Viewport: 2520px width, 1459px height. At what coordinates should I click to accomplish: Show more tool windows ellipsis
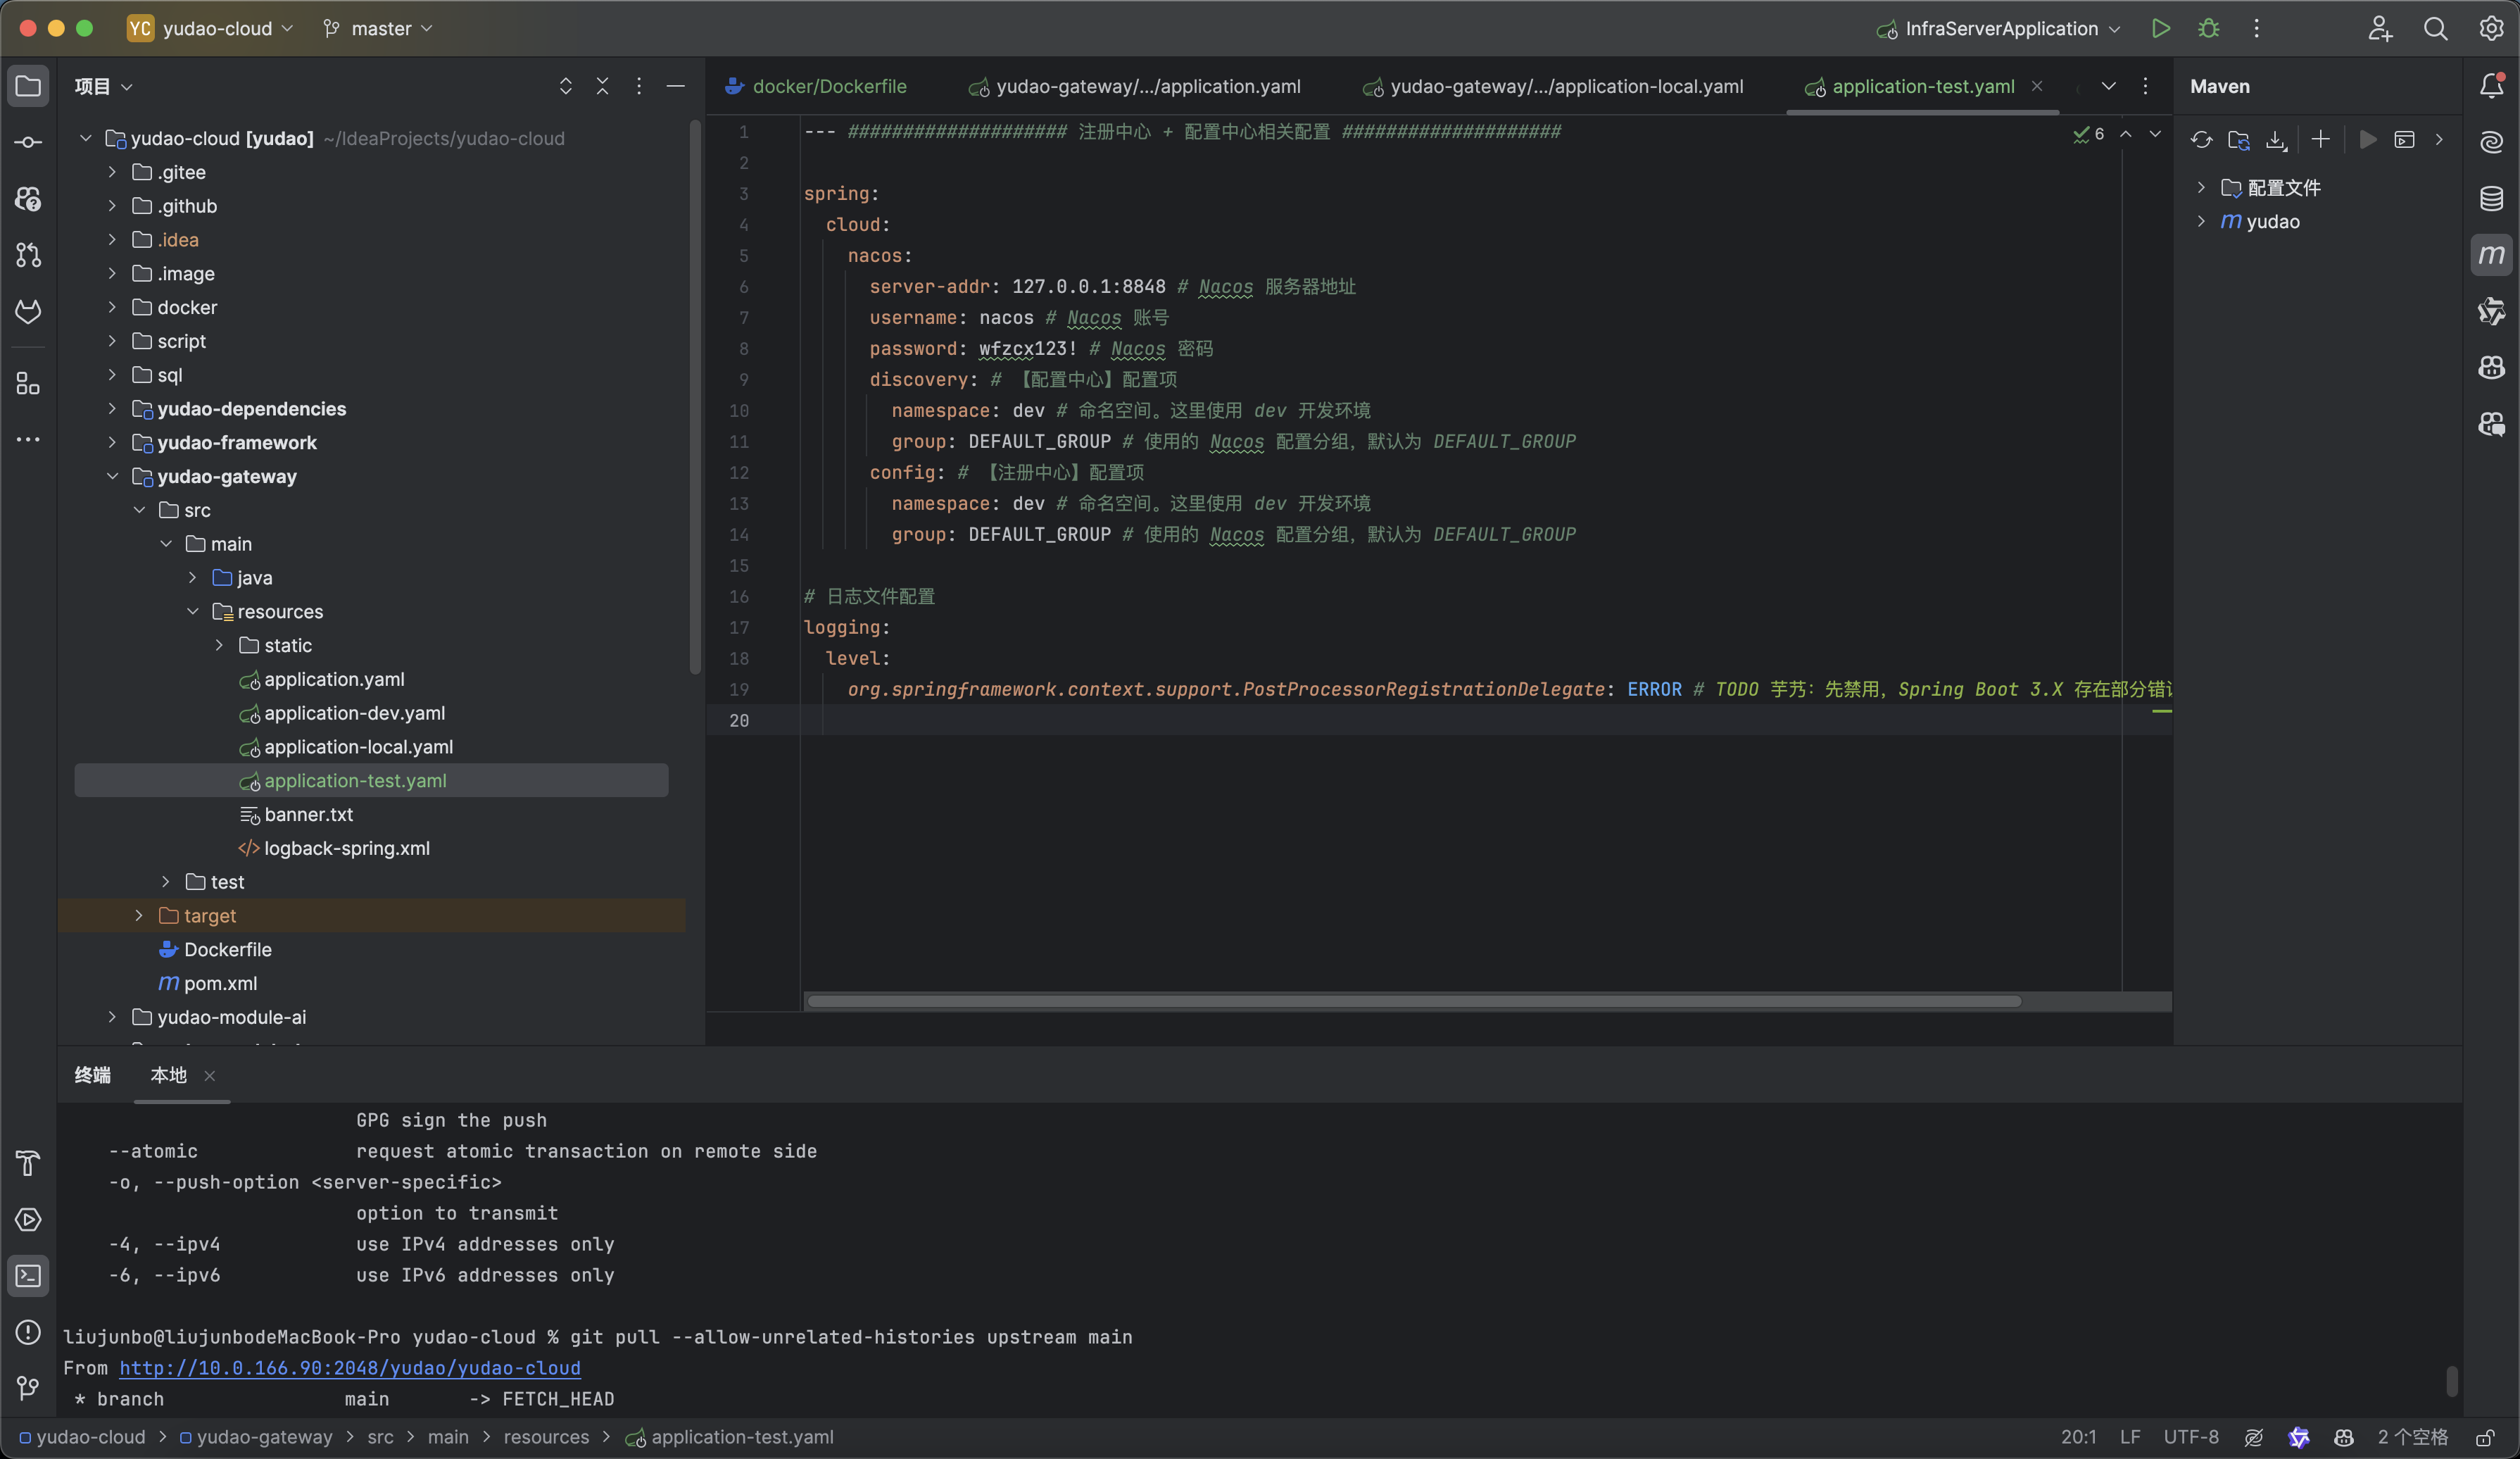(28, 439)
